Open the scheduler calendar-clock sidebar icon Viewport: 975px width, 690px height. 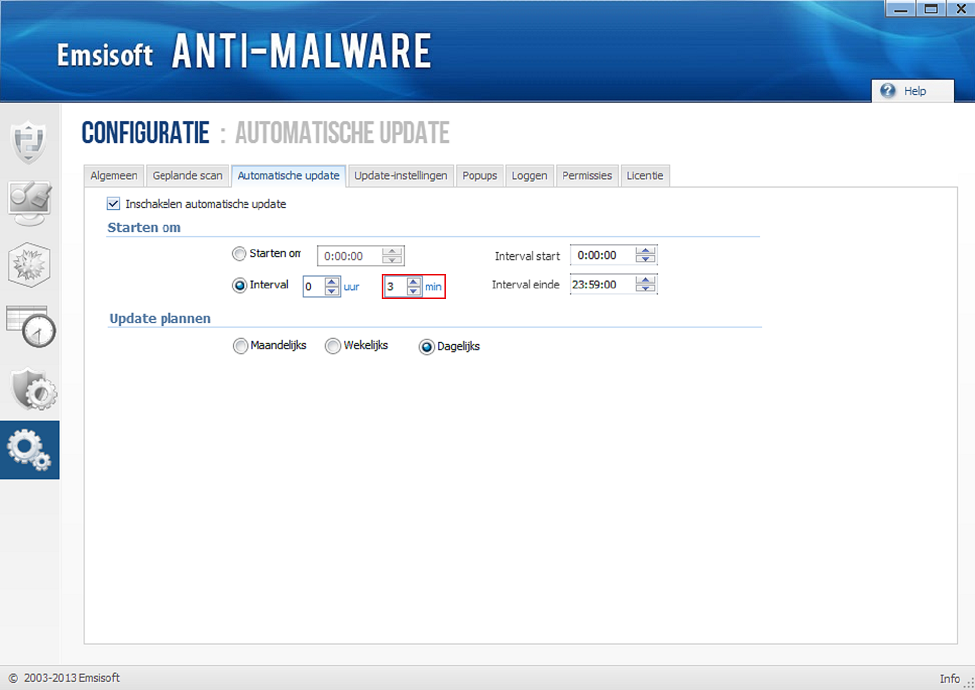(30, 326)
